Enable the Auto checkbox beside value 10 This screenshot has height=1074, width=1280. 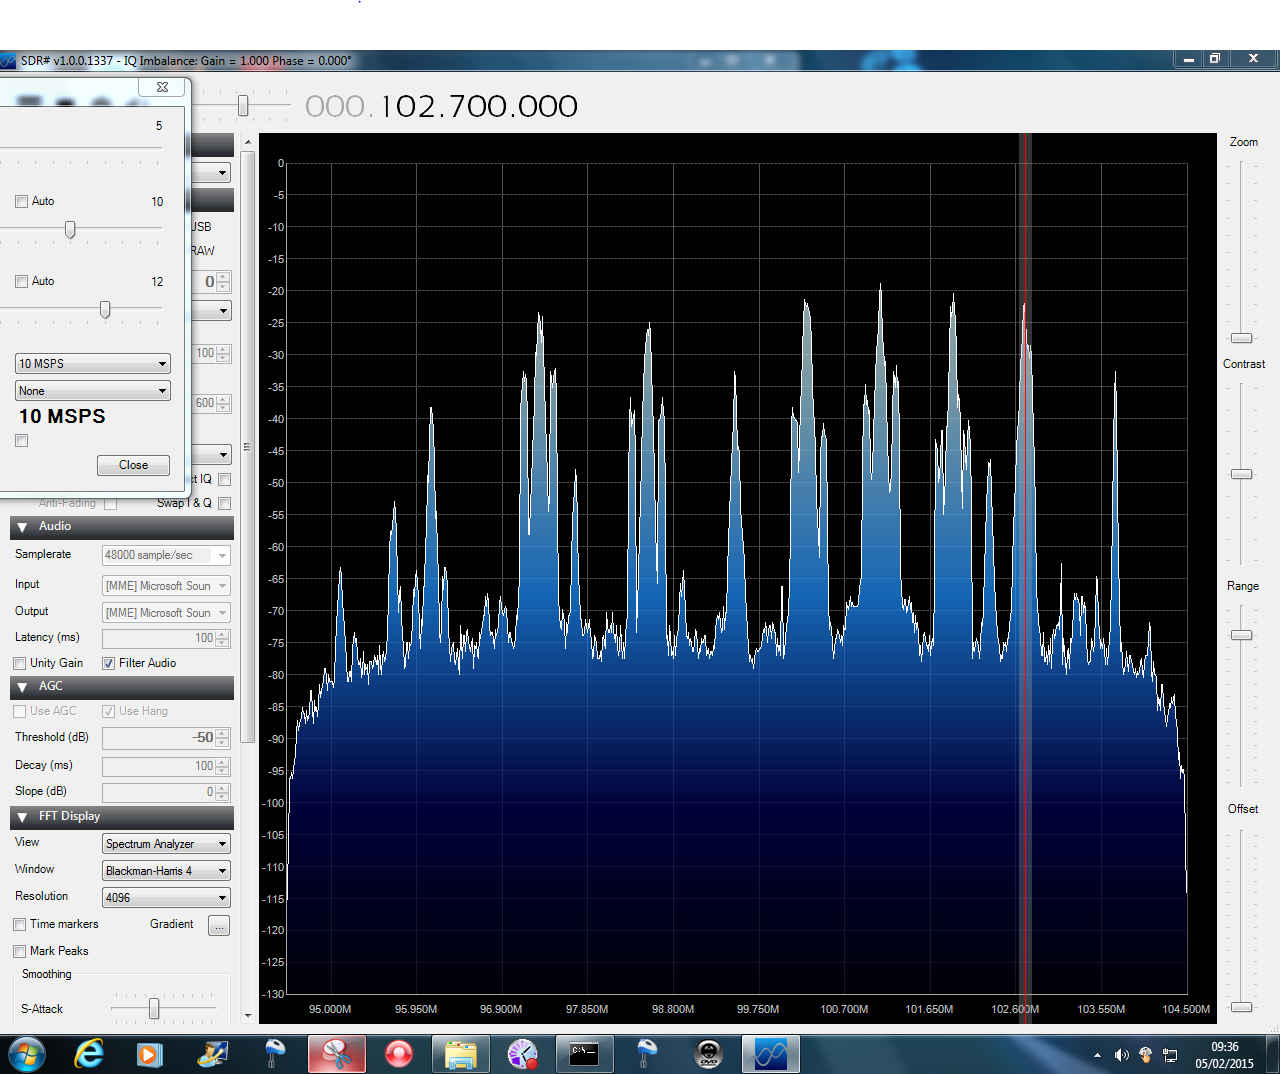coord(21,201)
